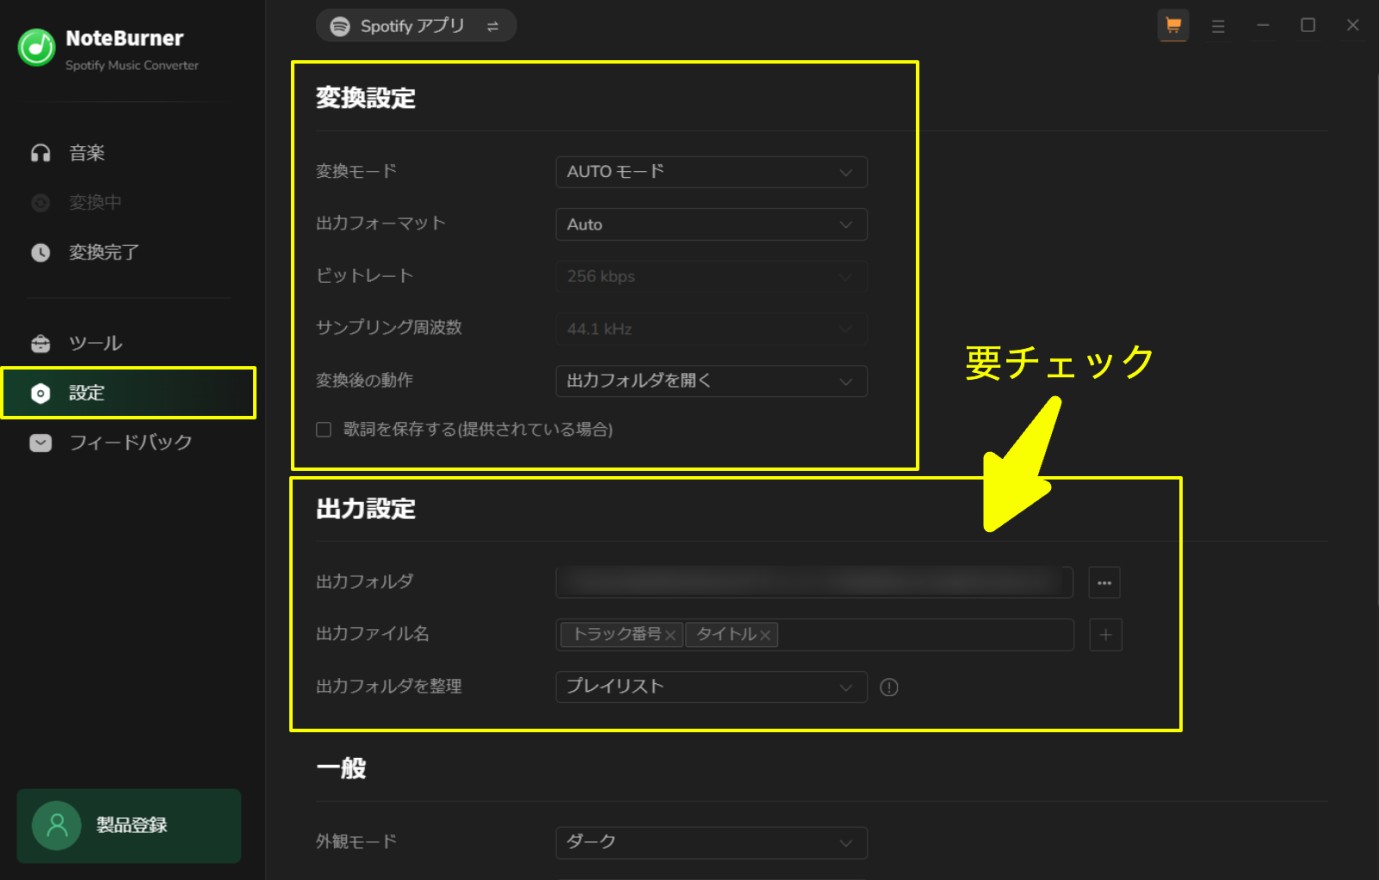Click the NoteBurner logo icon
1379x880 pixels.
(36, 47)
